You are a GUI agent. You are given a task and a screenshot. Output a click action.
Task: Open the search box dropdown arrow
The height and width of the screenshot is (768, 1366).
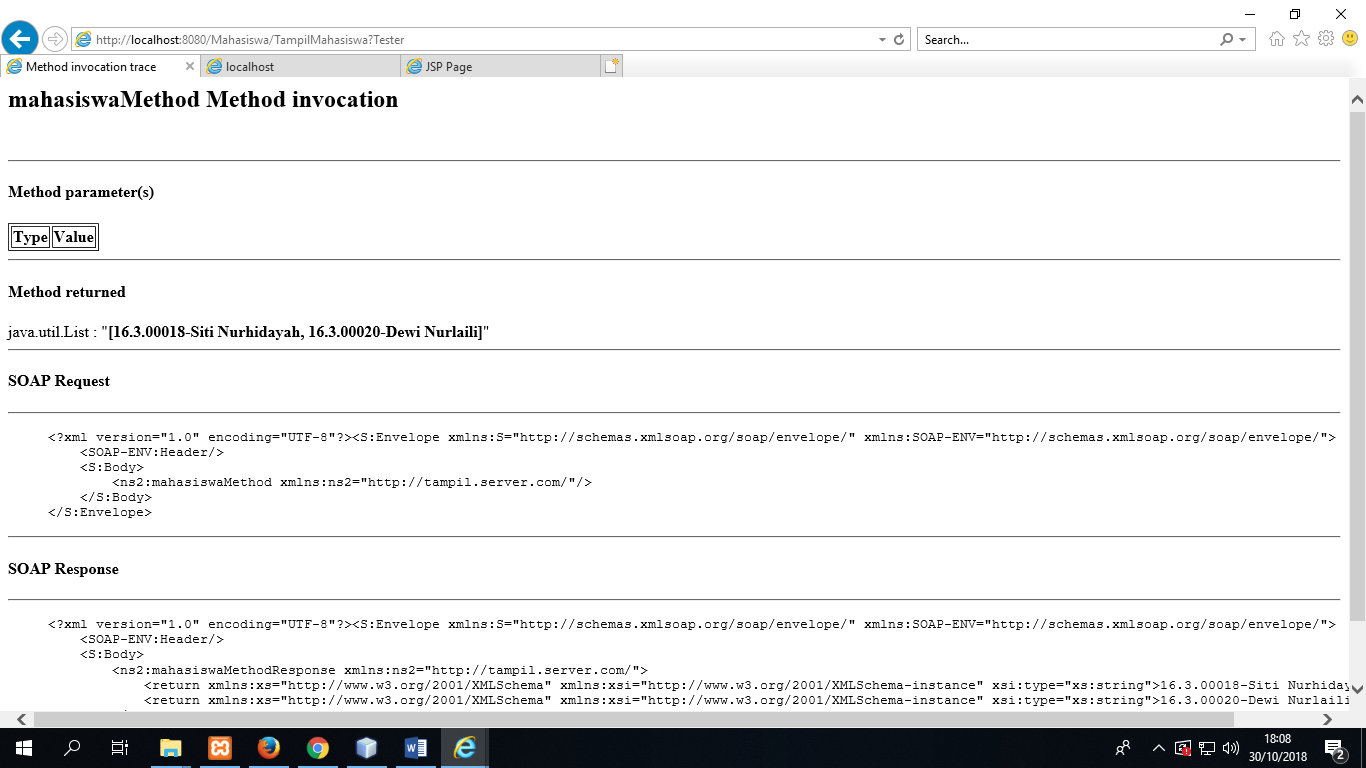pyautogui.click(x=1243, y=39)
